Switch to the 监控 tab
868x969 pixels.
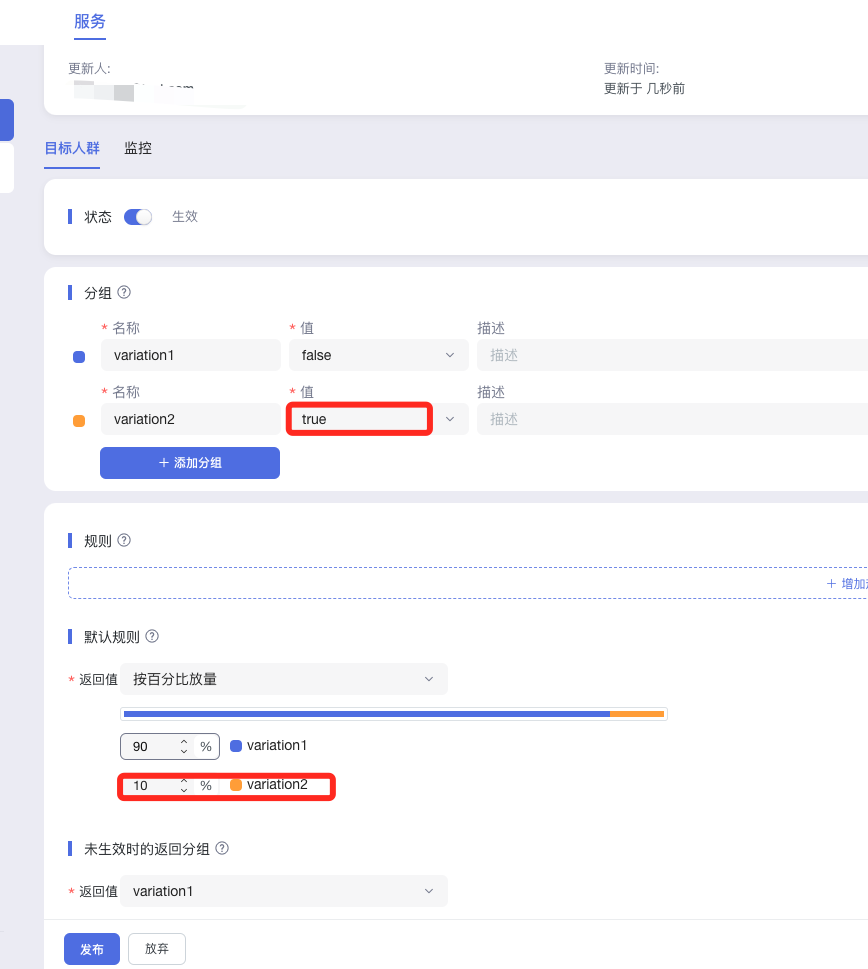[138, 148]
